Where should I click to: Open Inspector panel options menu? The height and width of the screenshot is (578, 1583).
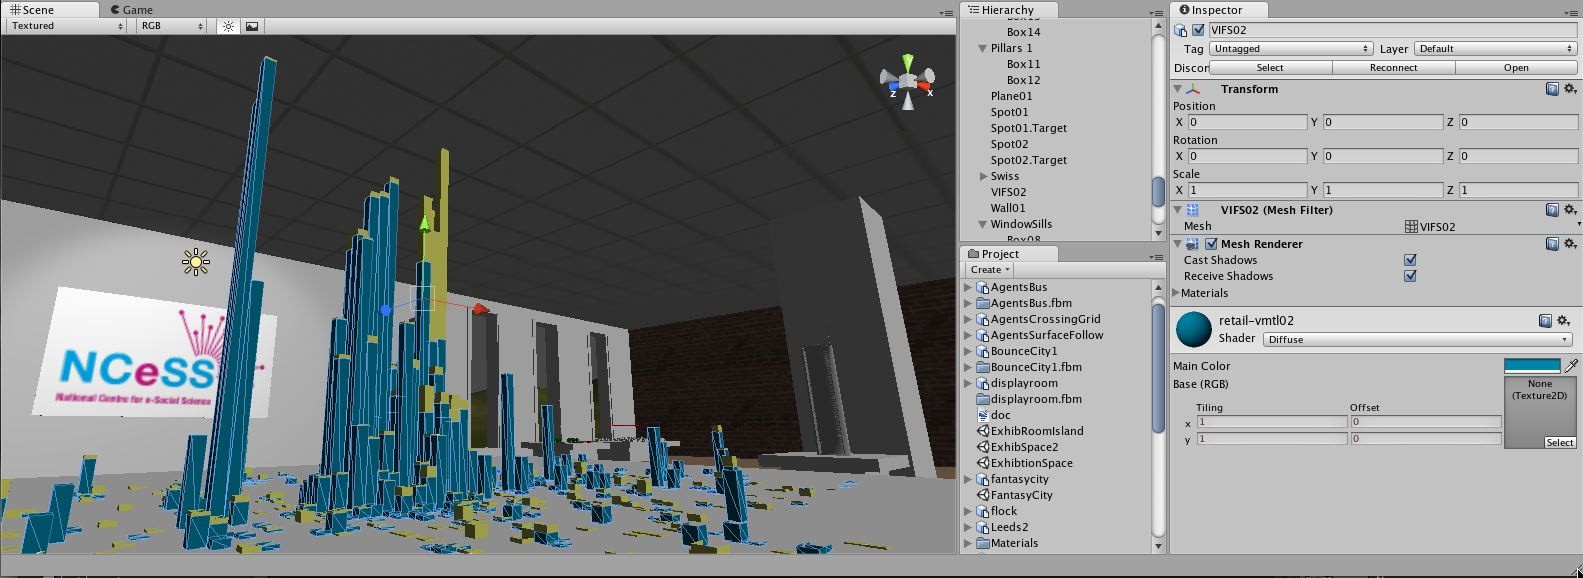point(1573,12)
